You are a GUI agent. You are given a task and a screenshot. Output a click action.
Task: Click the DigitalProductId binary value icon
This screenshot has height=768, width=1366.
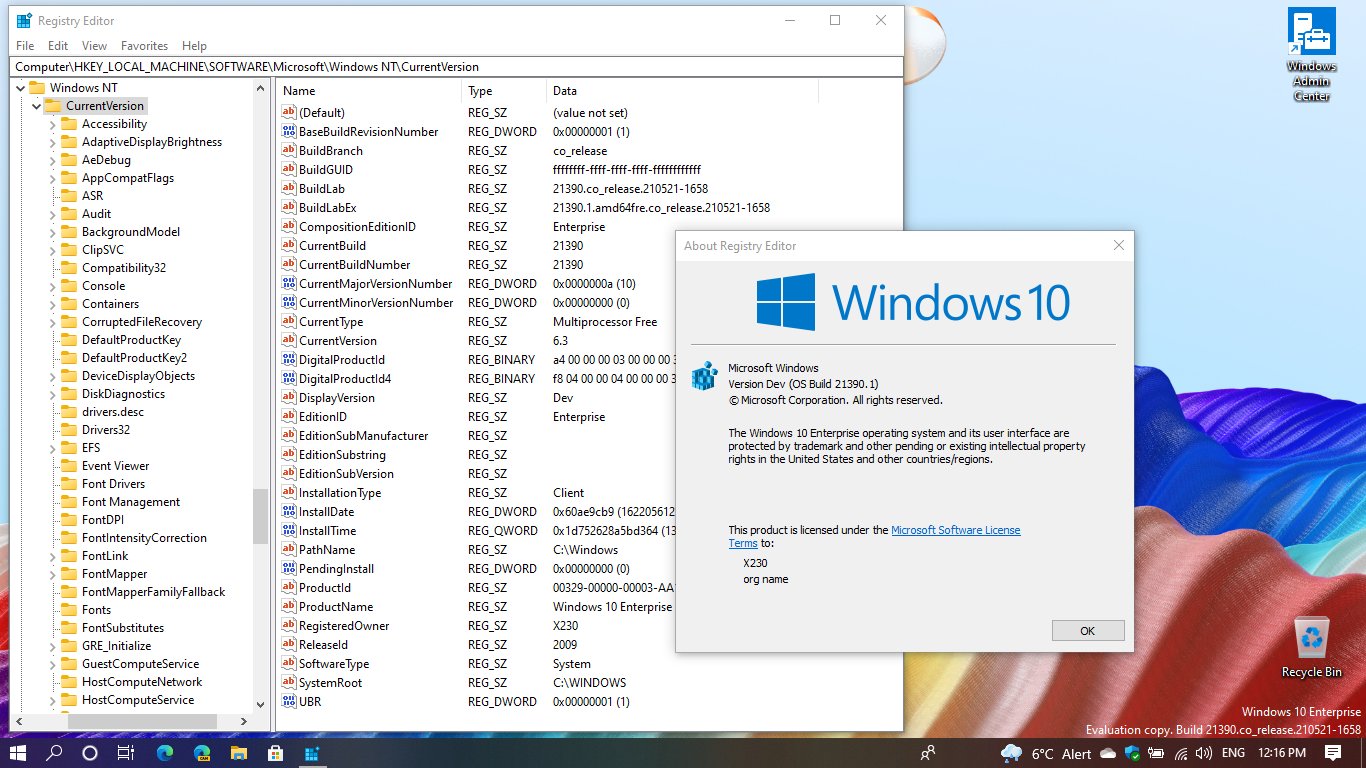[289, 360]
